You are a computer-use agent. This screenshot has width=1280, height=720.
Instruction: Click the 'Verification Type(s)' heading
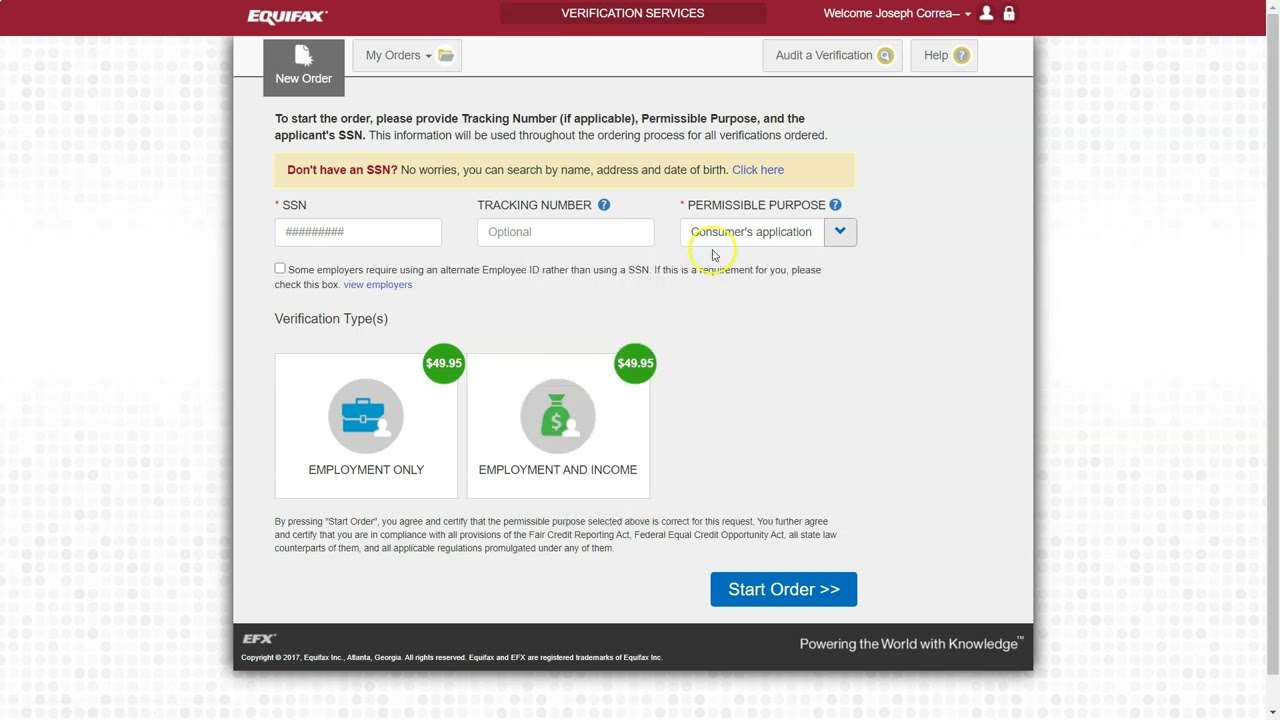[331, 319]
